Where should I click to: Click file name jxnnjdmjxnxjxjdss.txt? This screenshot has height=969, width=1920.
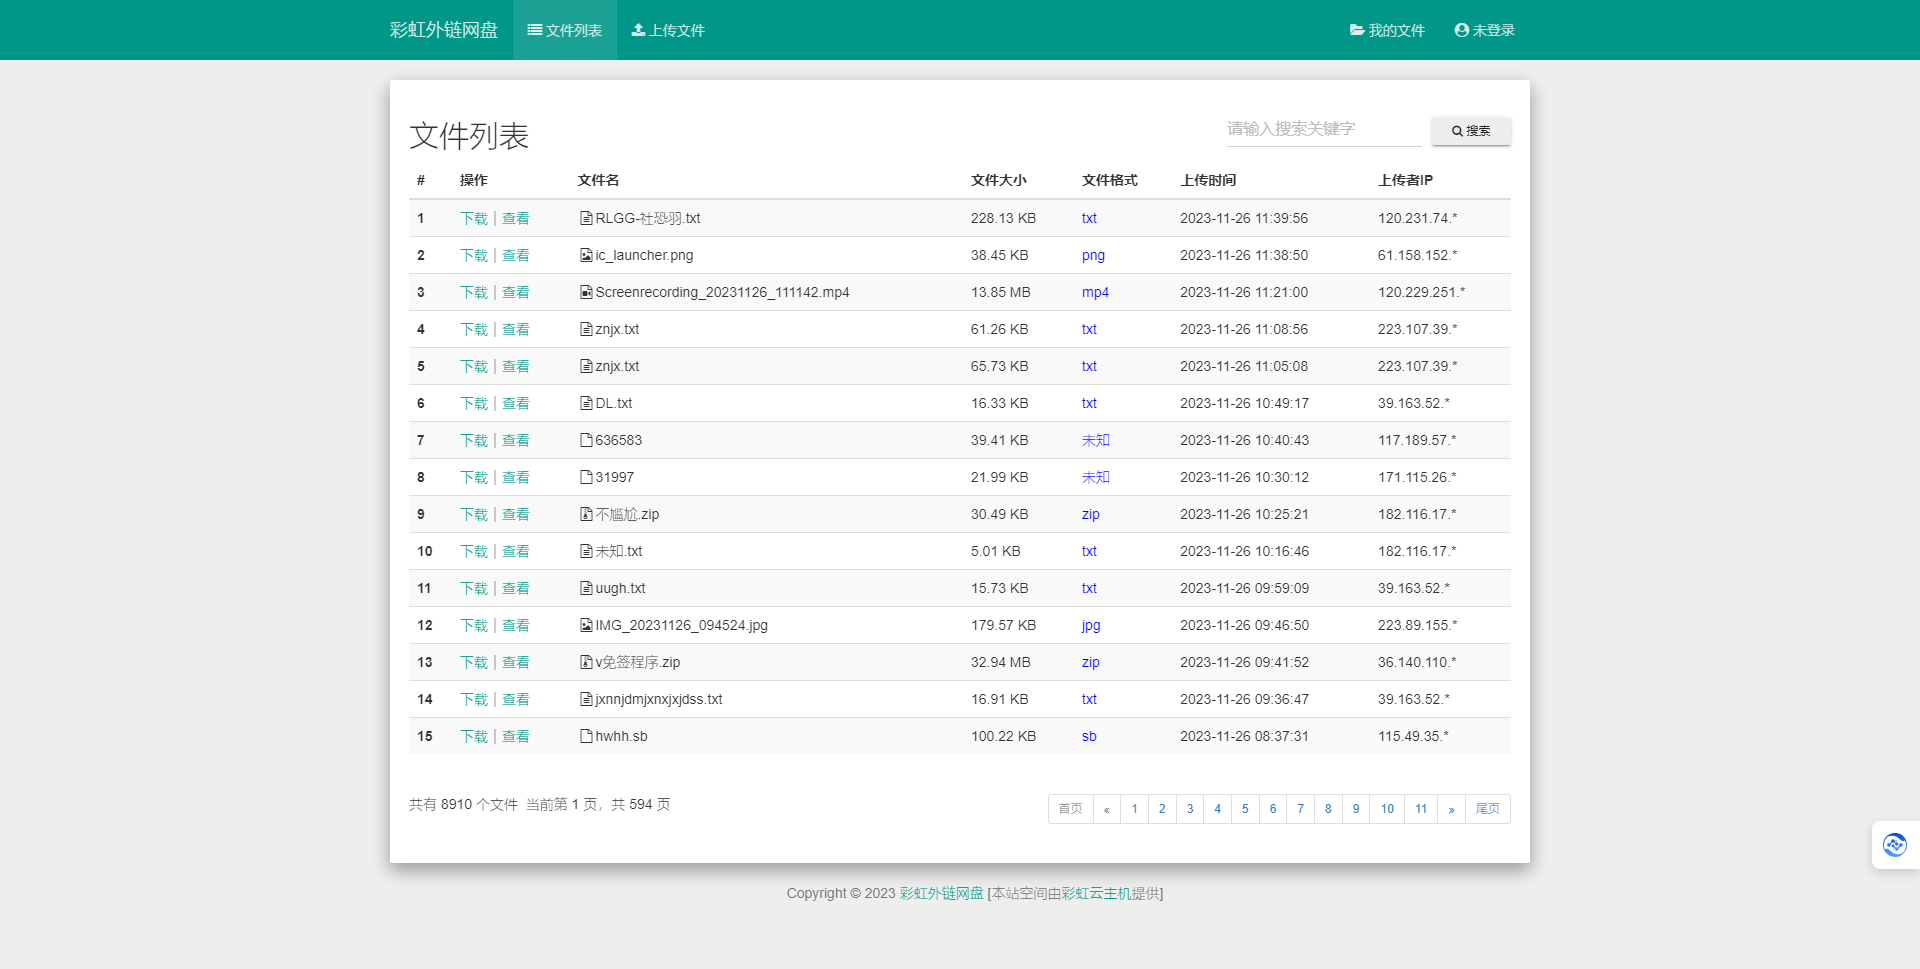pyautogui.click(x=659, y=699)
